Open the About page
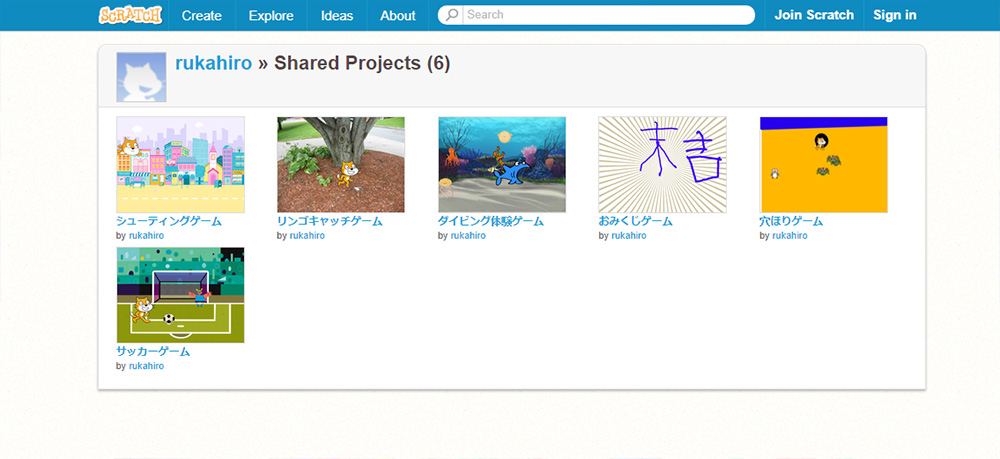The height and width of the screenshot is (459, 1000). tap(398, 15)
